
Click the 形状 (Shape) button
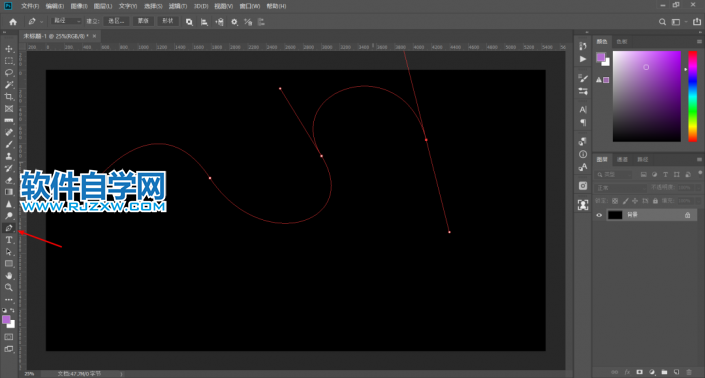click(x=168, y=21)
